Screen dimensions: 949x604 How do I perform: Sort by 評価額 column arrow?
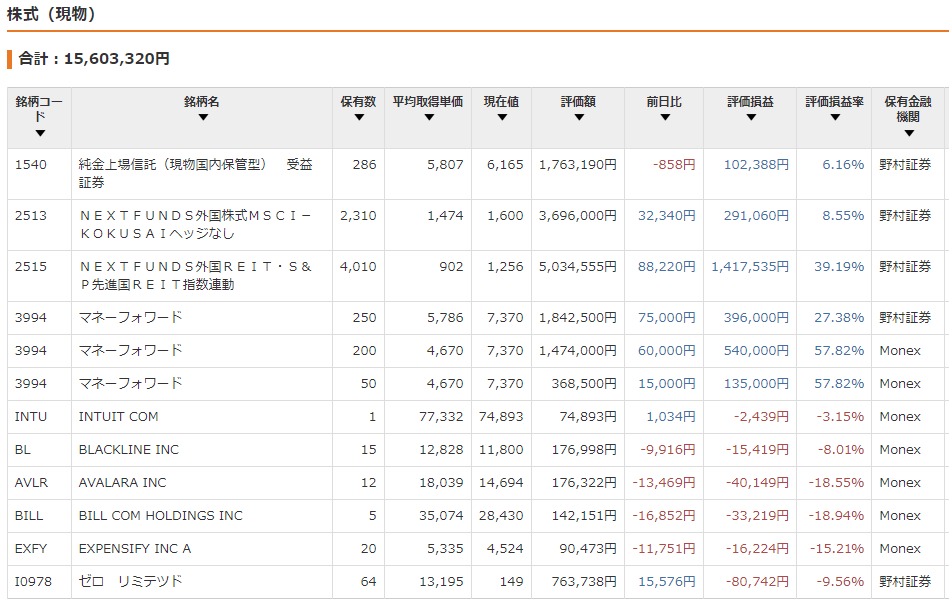(x=579, y=117)
